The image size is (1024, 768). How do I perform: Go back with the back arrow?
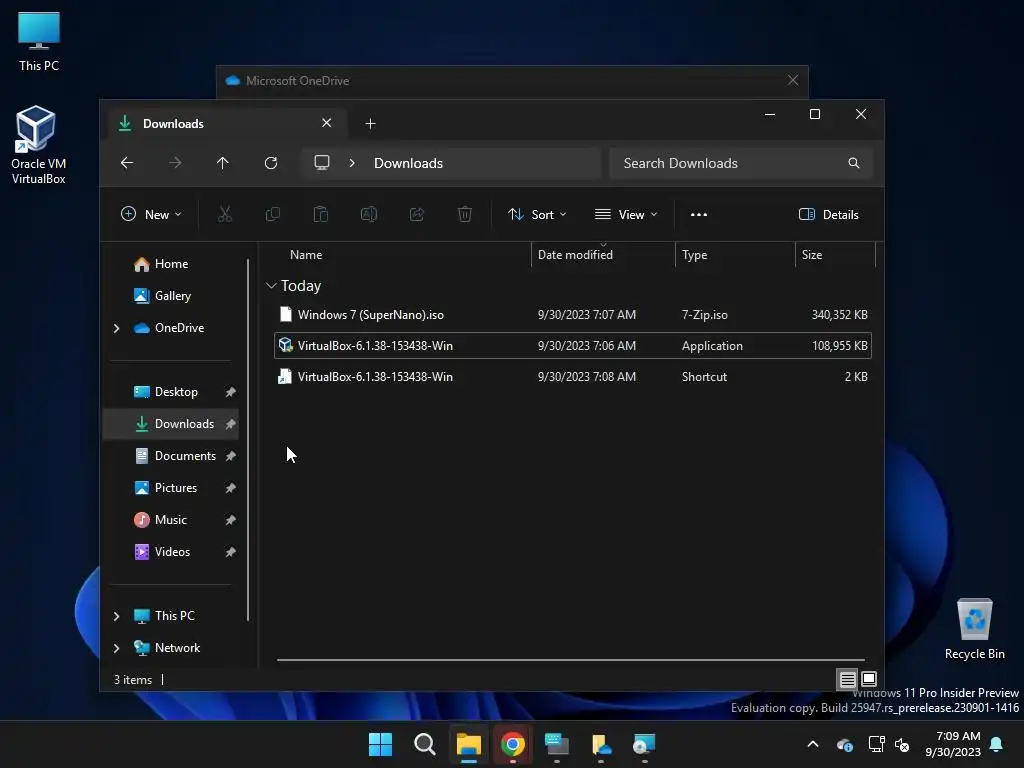tap(127, 163)
